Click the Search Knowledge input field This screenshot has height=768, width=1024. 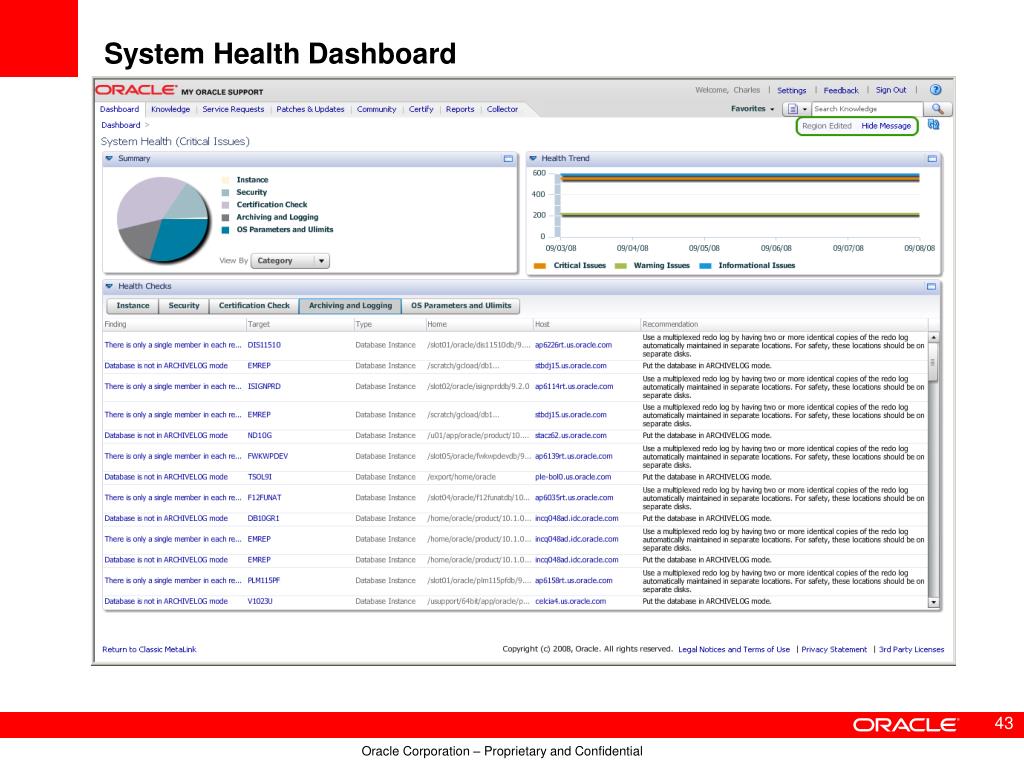[867, 109]
